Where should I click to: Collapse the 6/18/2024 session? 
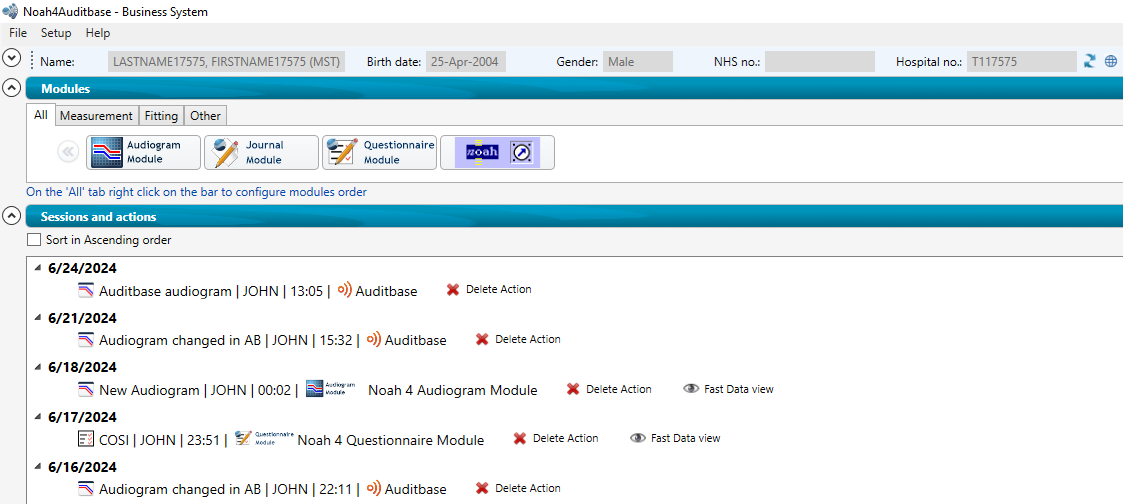click(37, 367)
